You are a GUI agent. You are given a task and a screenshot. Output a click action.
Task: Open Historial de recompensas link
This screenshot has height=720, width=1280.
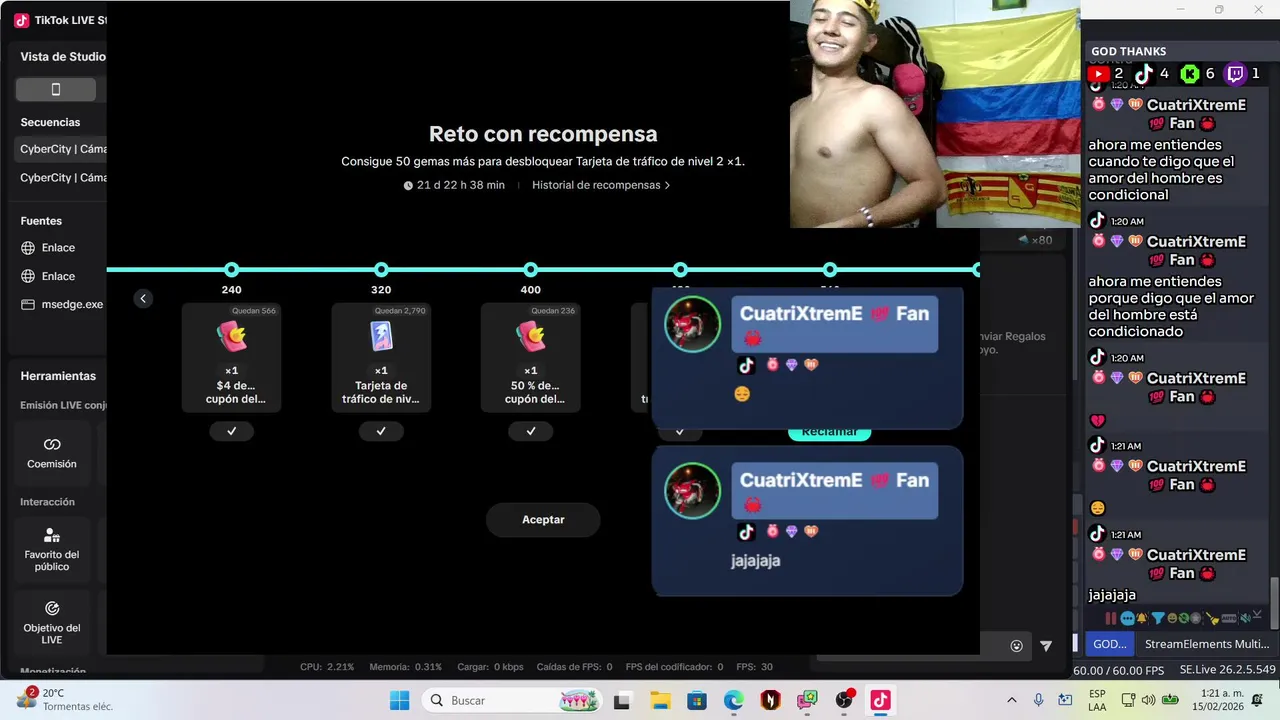click(601, 185)
